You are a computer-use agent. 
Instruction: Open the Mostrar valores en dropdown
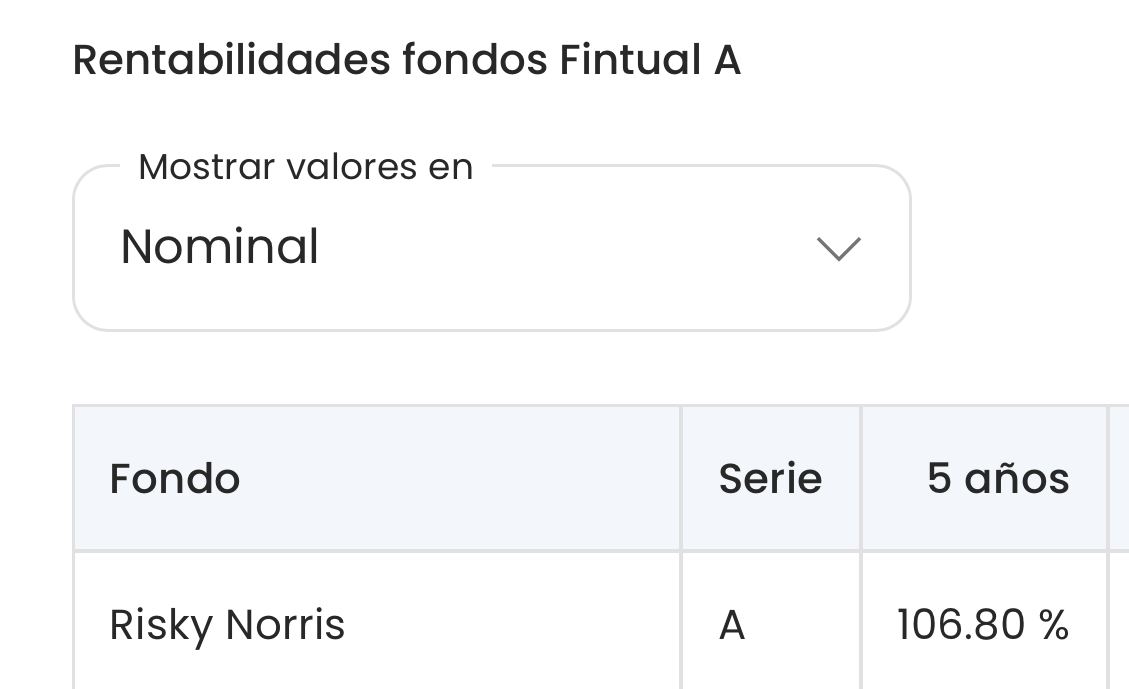491,248
